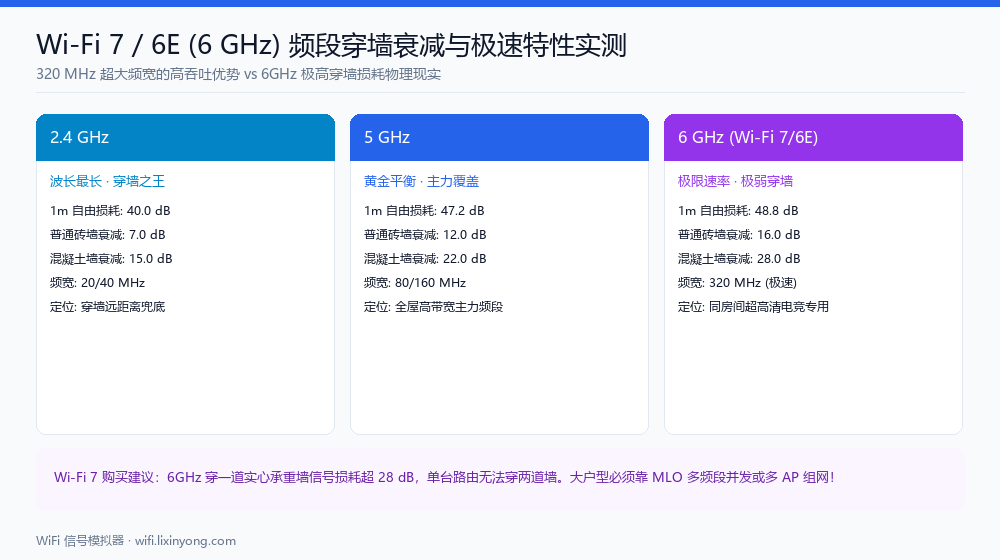Click the 定位: 同房间超高清电竞专用 line

click(x=753, y=307)
